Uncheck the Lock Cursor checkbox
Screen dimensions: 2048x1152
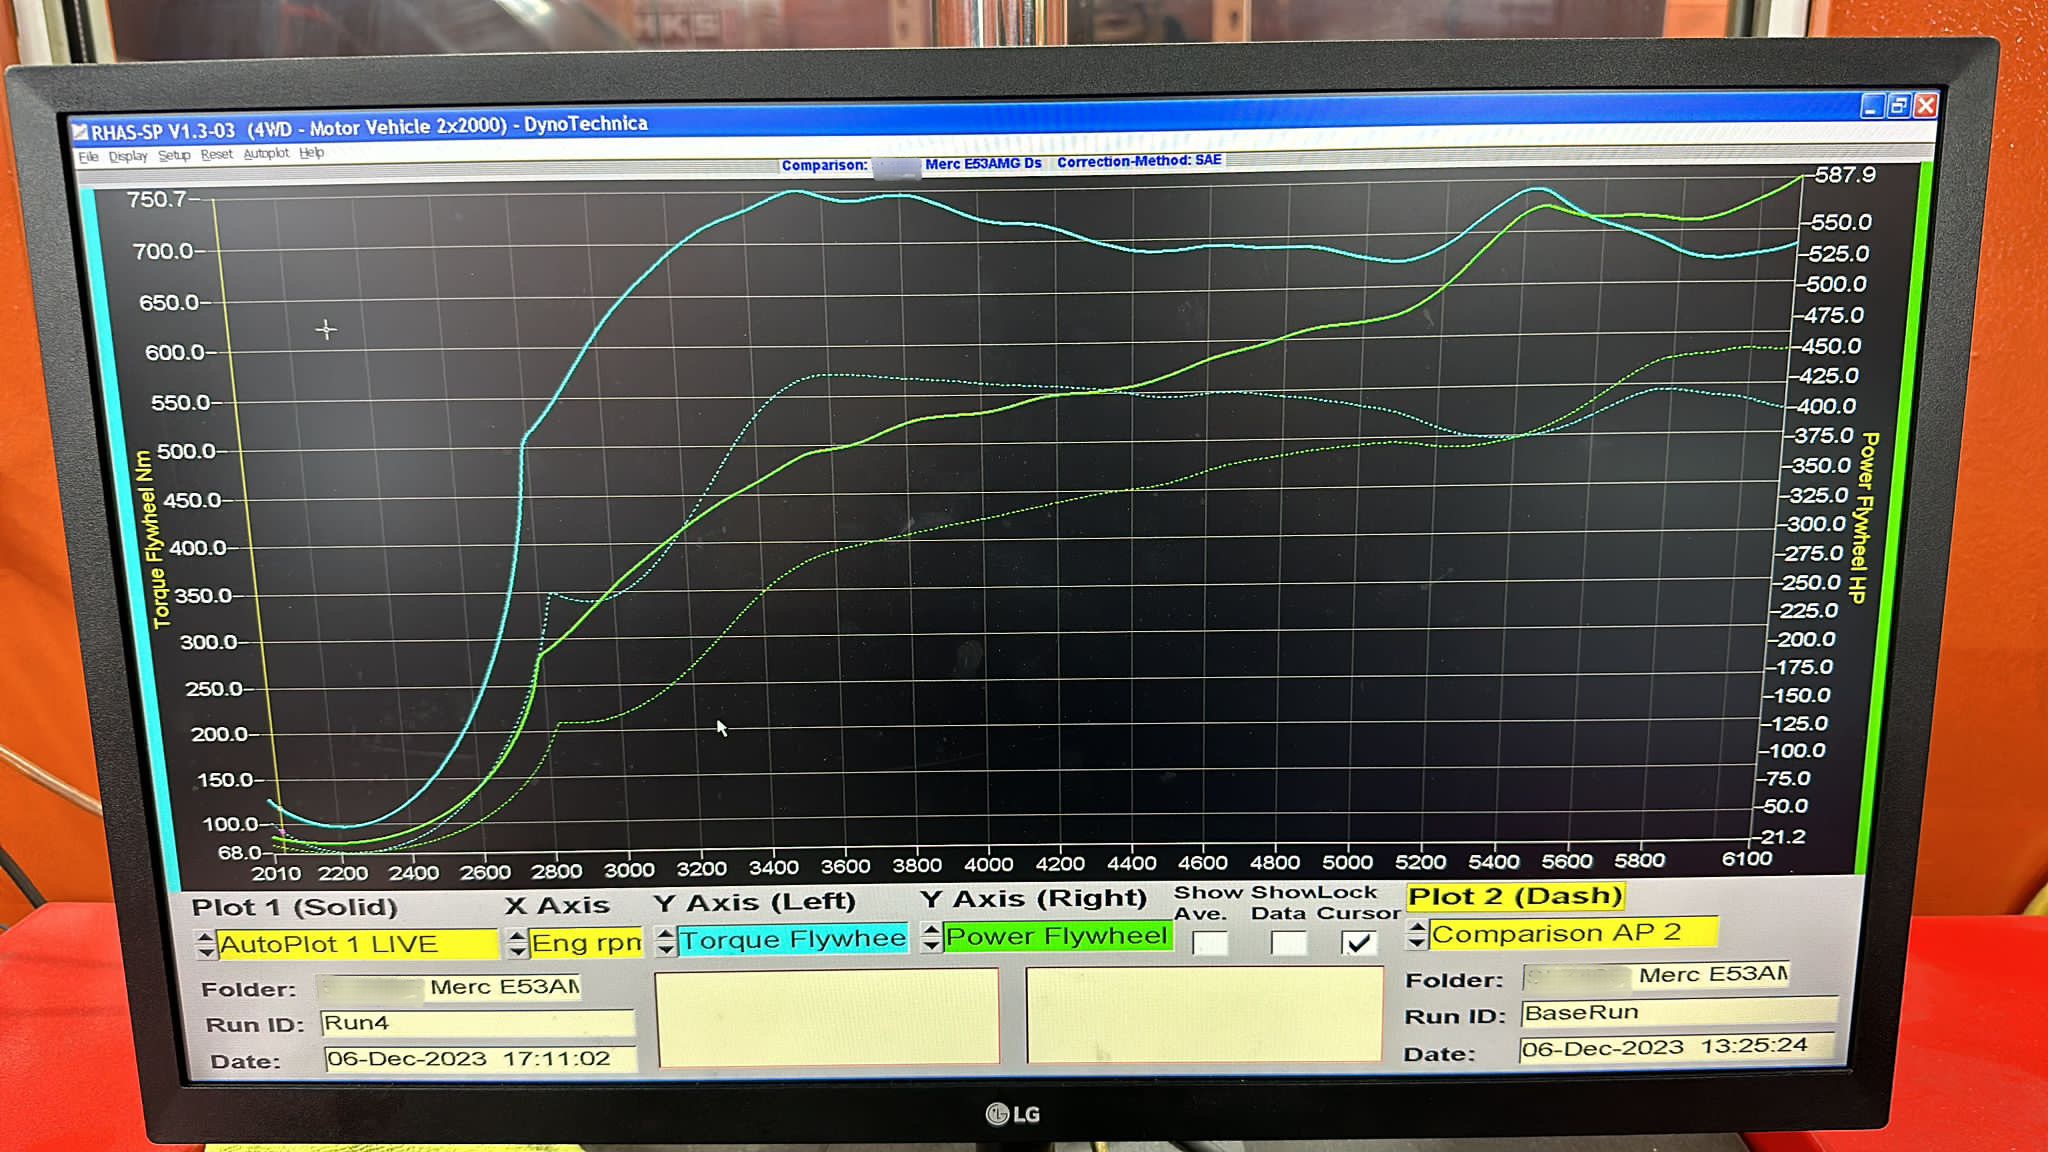pyautogui.click(x=1358, y=942)
